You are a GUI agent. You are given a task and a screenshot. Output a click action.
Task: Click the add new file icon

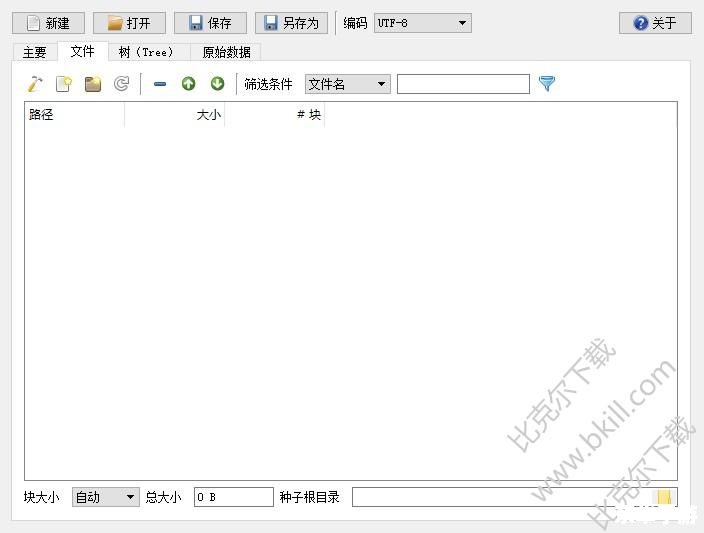(x=64, y=84)
